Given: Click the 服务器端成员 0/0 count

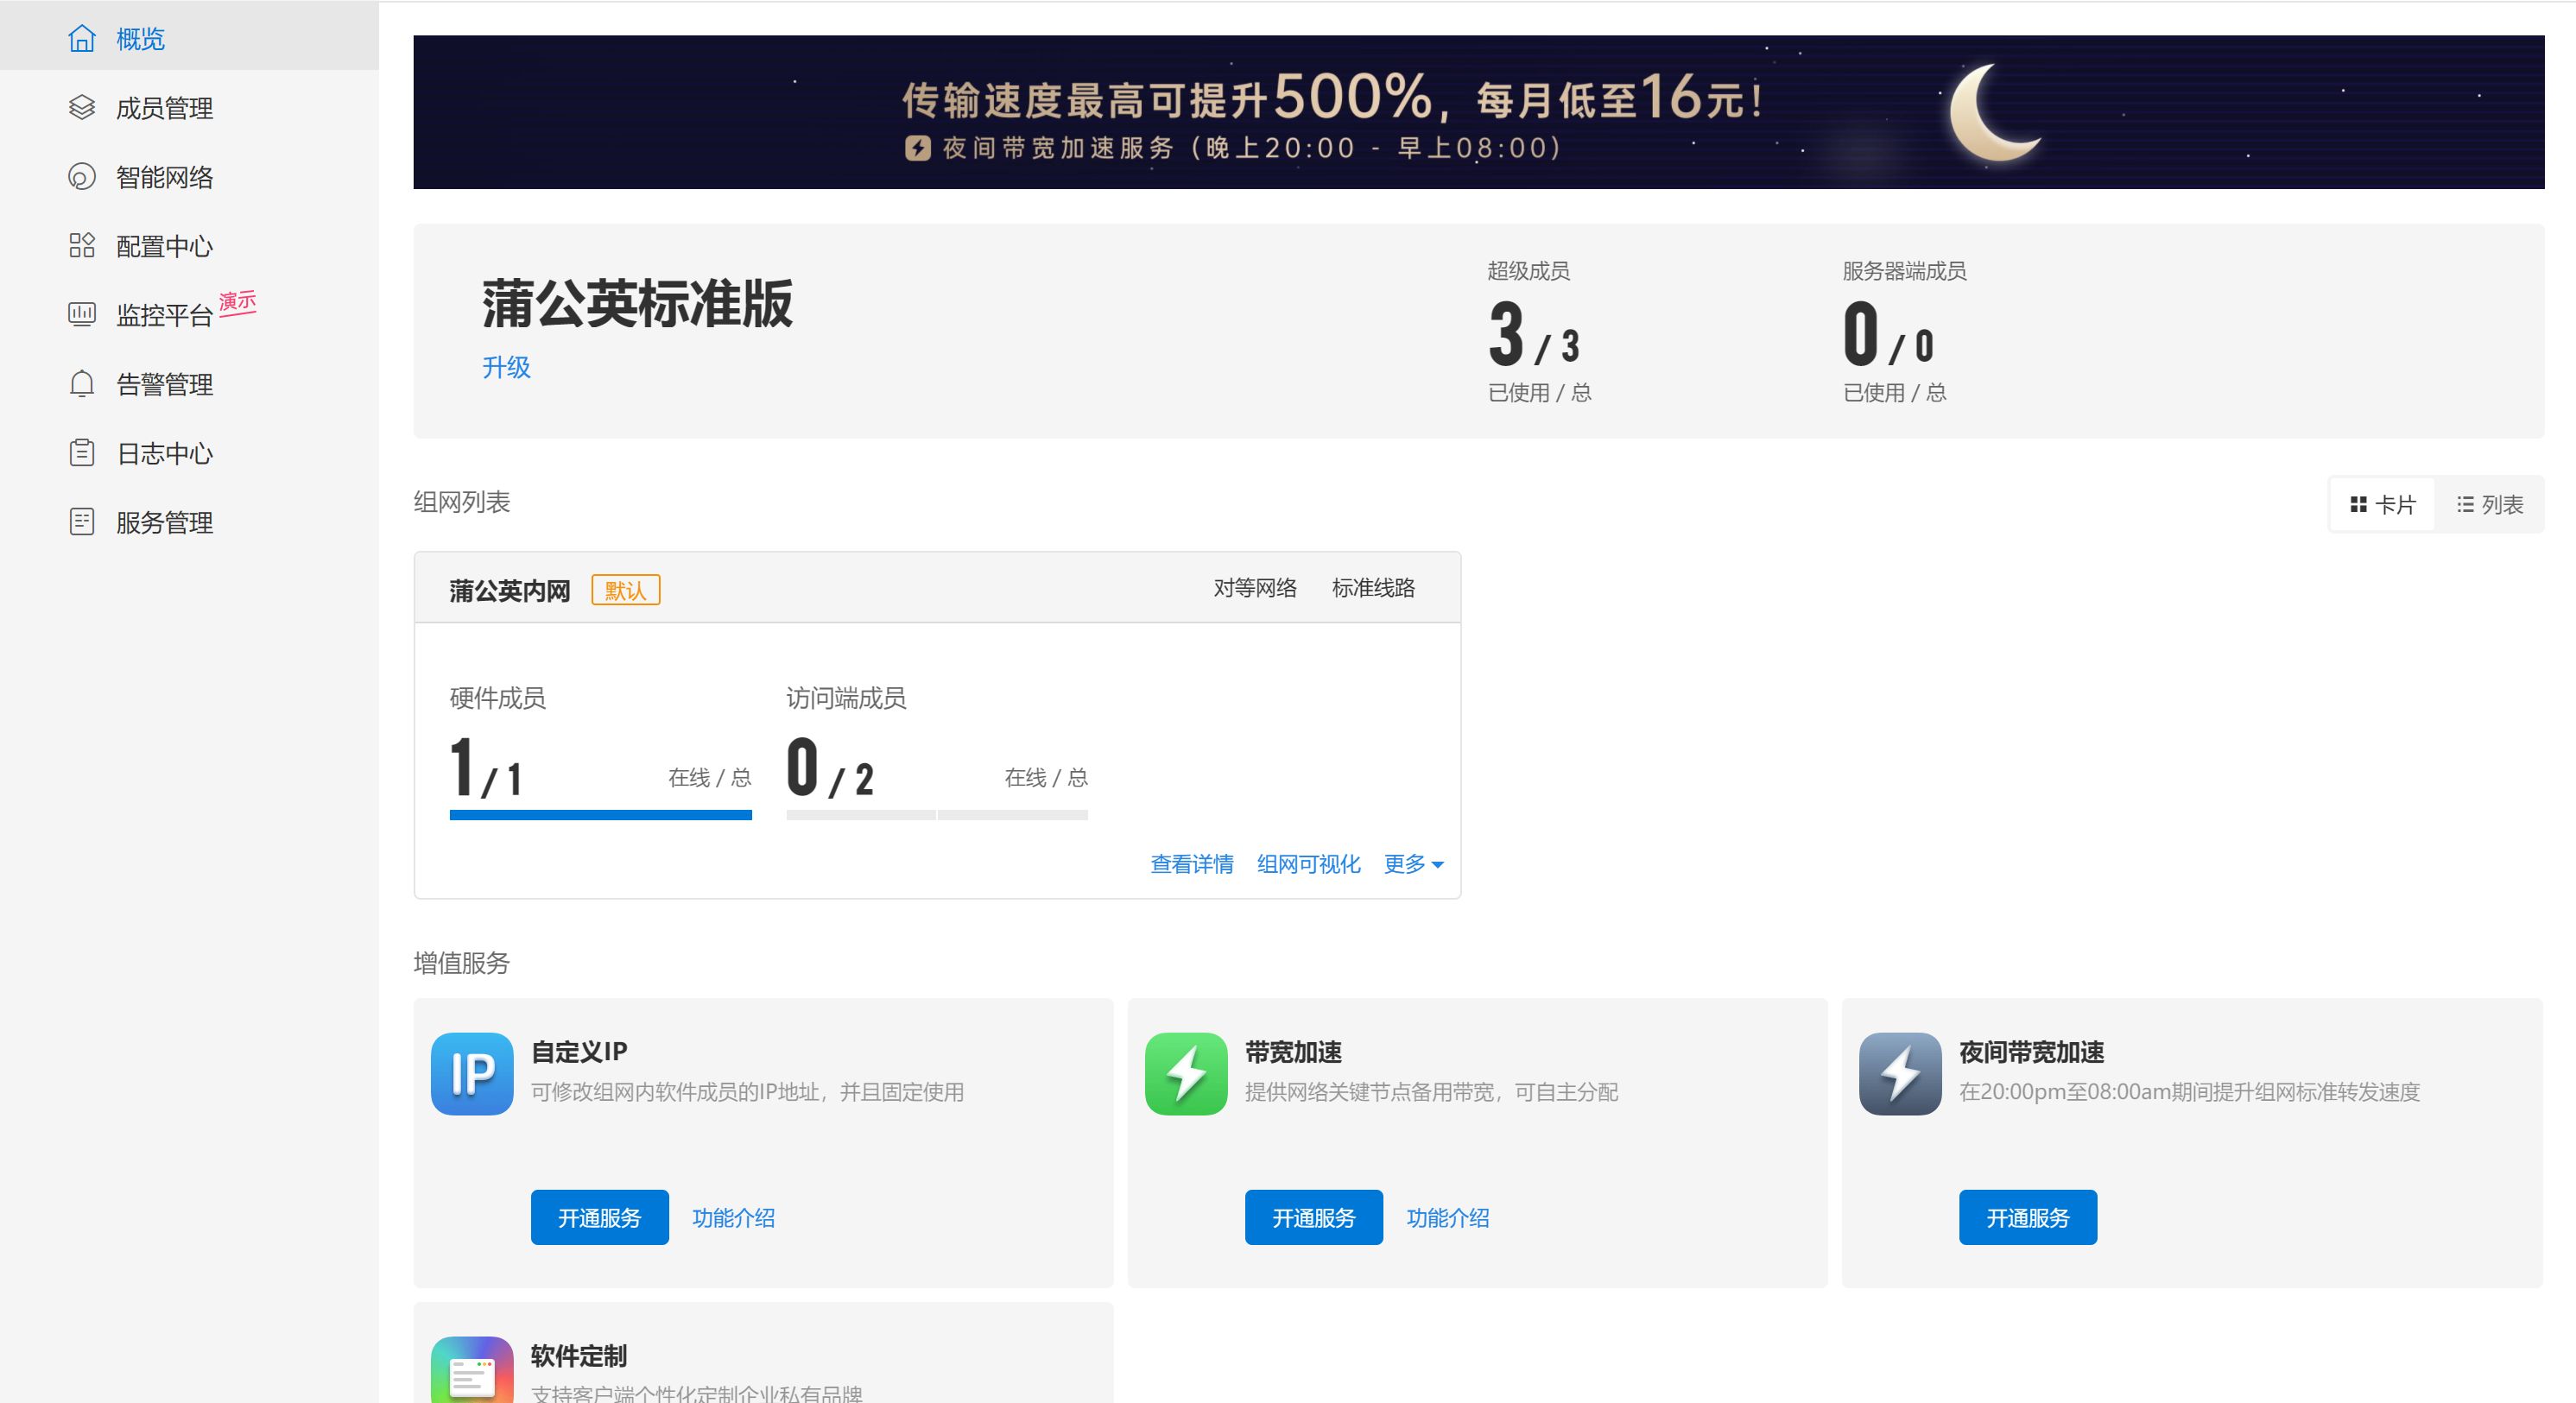Looking at the screenshot, I should (1888, 334).
